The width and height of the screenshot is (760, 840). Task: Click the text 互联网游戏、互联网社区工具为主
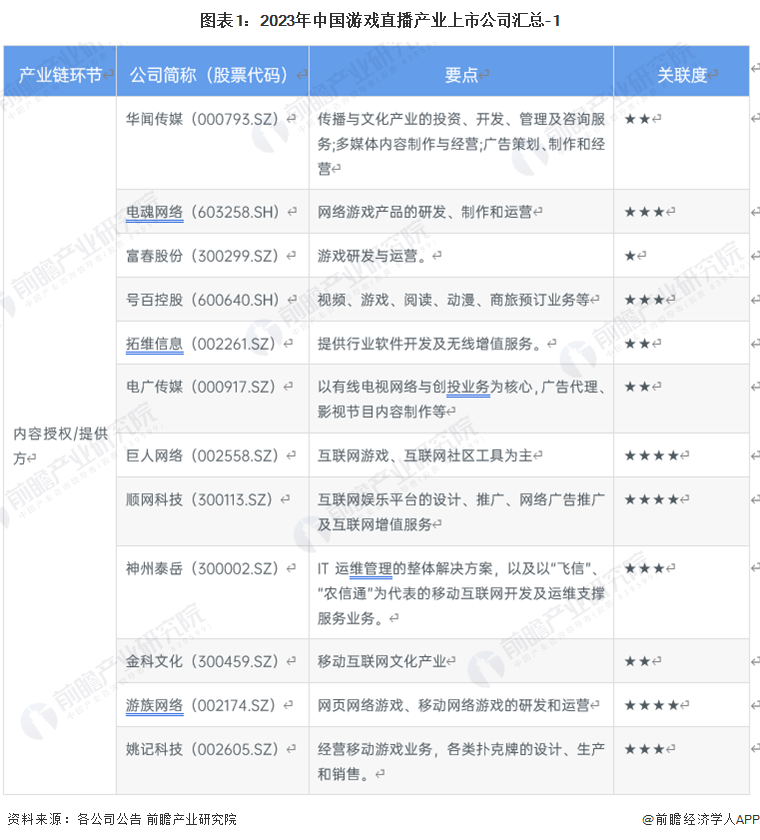[425, 455]
